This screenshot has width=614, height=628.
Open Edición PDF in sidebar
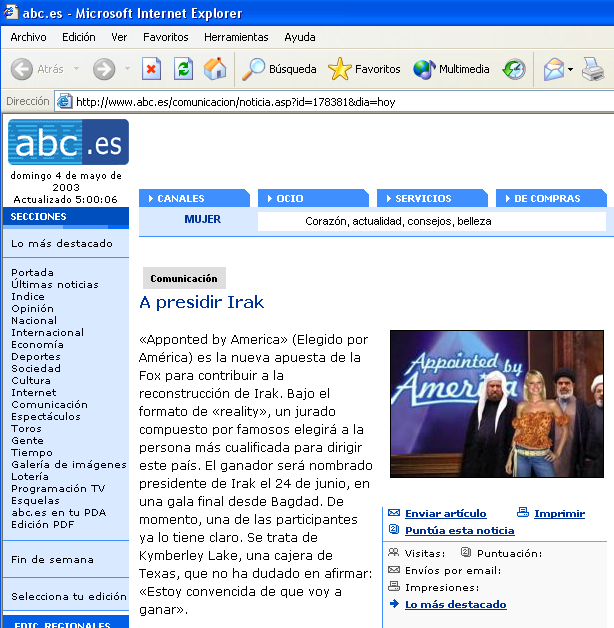click(43, 525)
